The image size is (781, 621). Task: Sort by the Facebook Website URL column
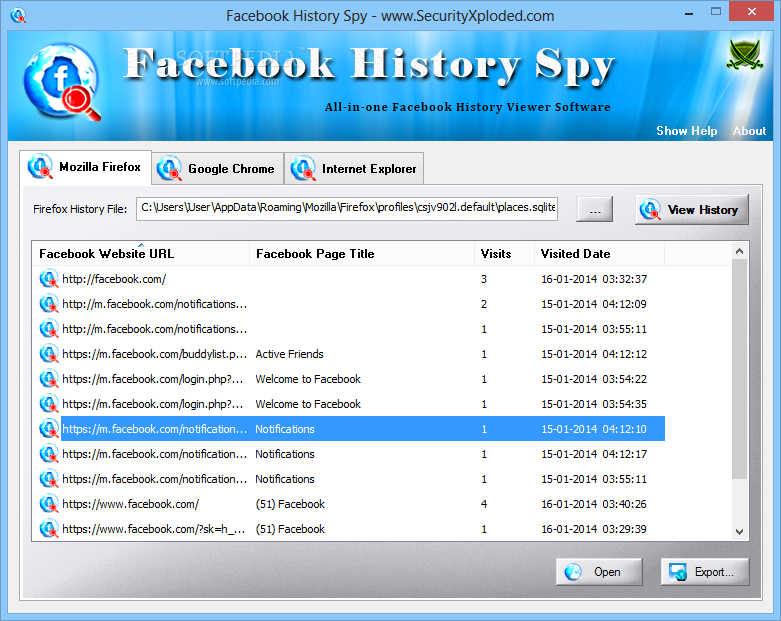pyautogui.click(x=140, y=253)
